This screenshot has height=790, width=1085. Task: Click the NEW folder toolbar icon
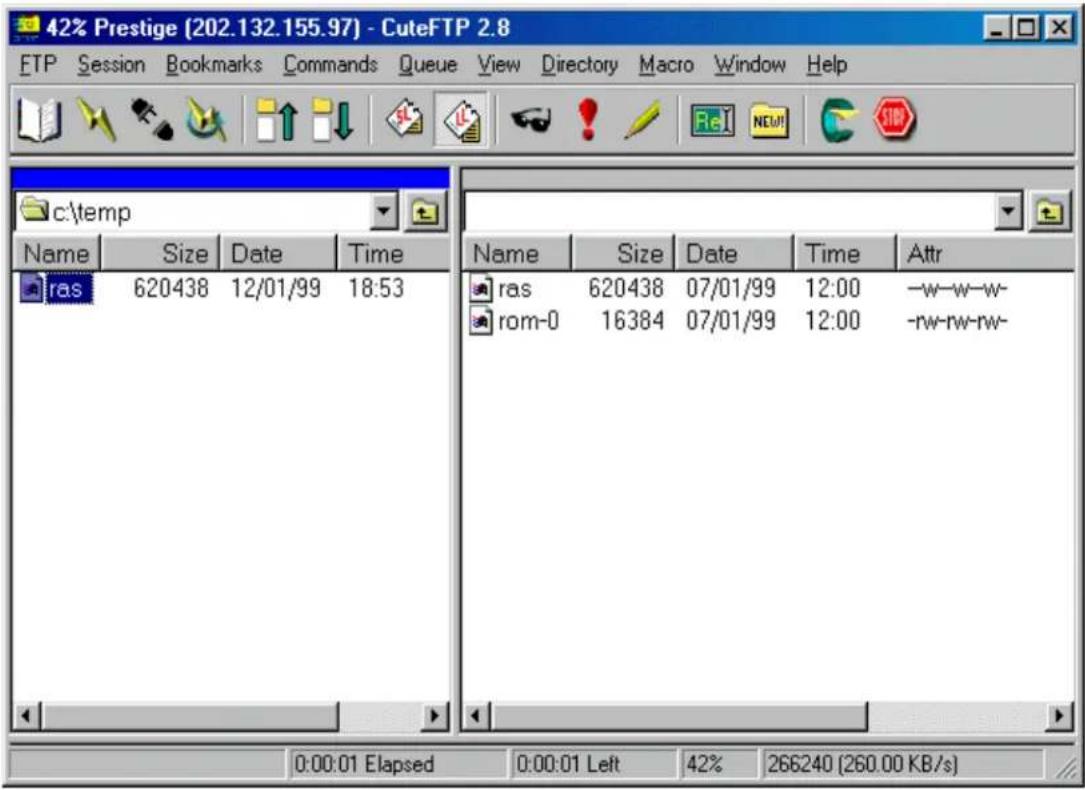[x=769, y=122]
